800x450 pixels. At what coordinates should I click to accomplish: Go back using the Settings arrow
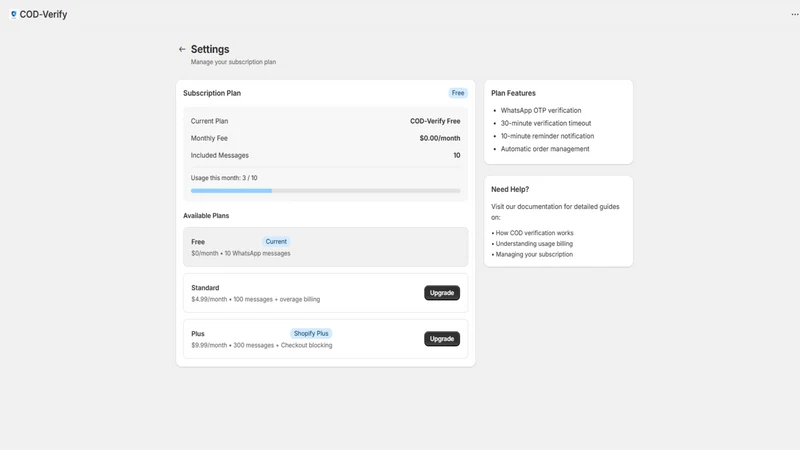(182, 49)
